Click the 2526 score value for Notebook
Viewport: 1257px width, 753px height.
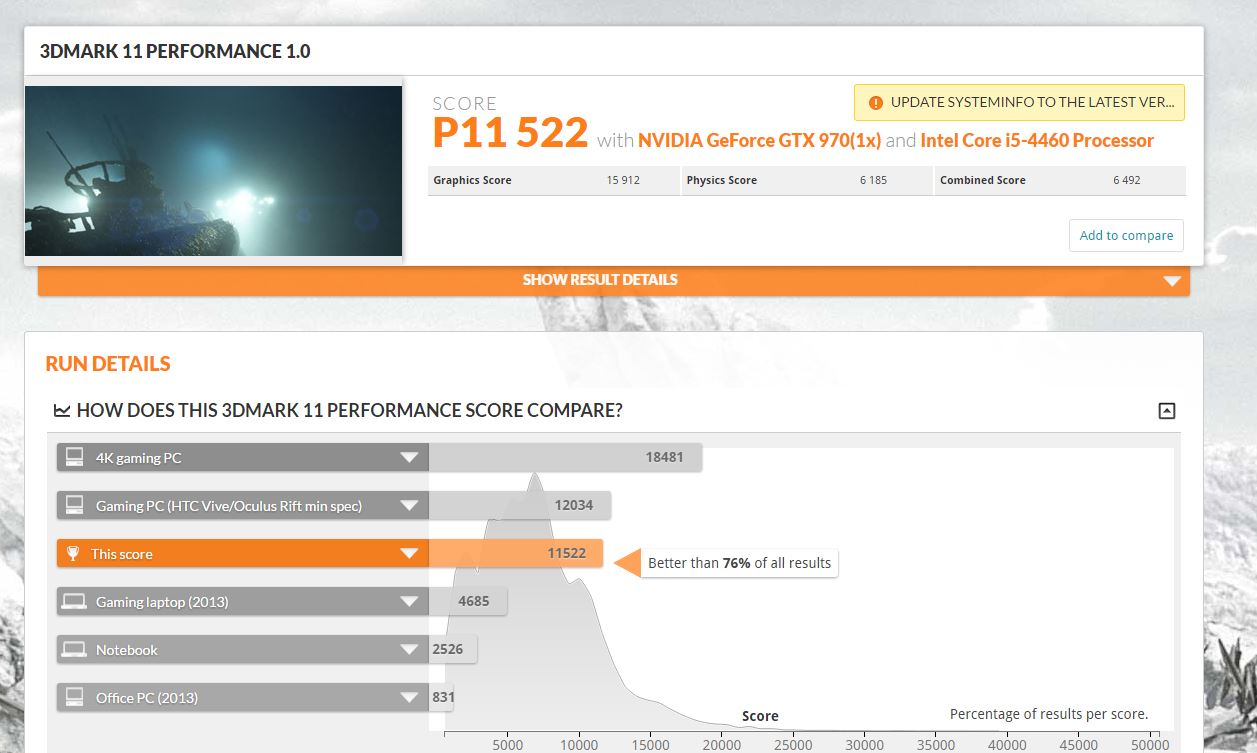(448, 650)
